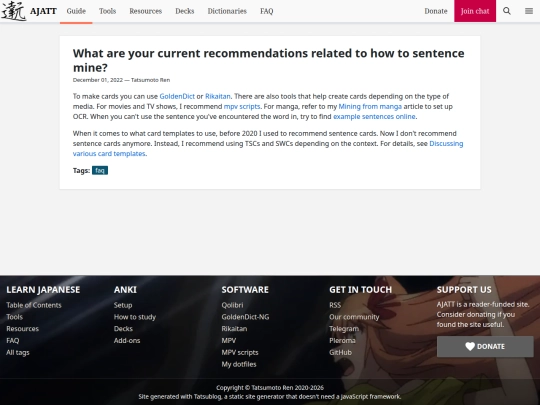Open My dotfiles footer link
Screen dimensions: 540x405
[x=239, y=364]
